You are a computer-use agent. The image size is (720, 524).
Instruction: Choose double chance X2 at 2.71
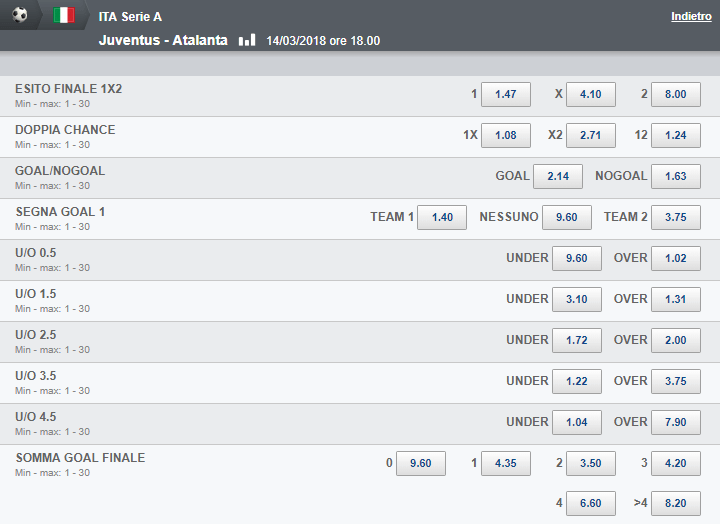coord(591,135)
